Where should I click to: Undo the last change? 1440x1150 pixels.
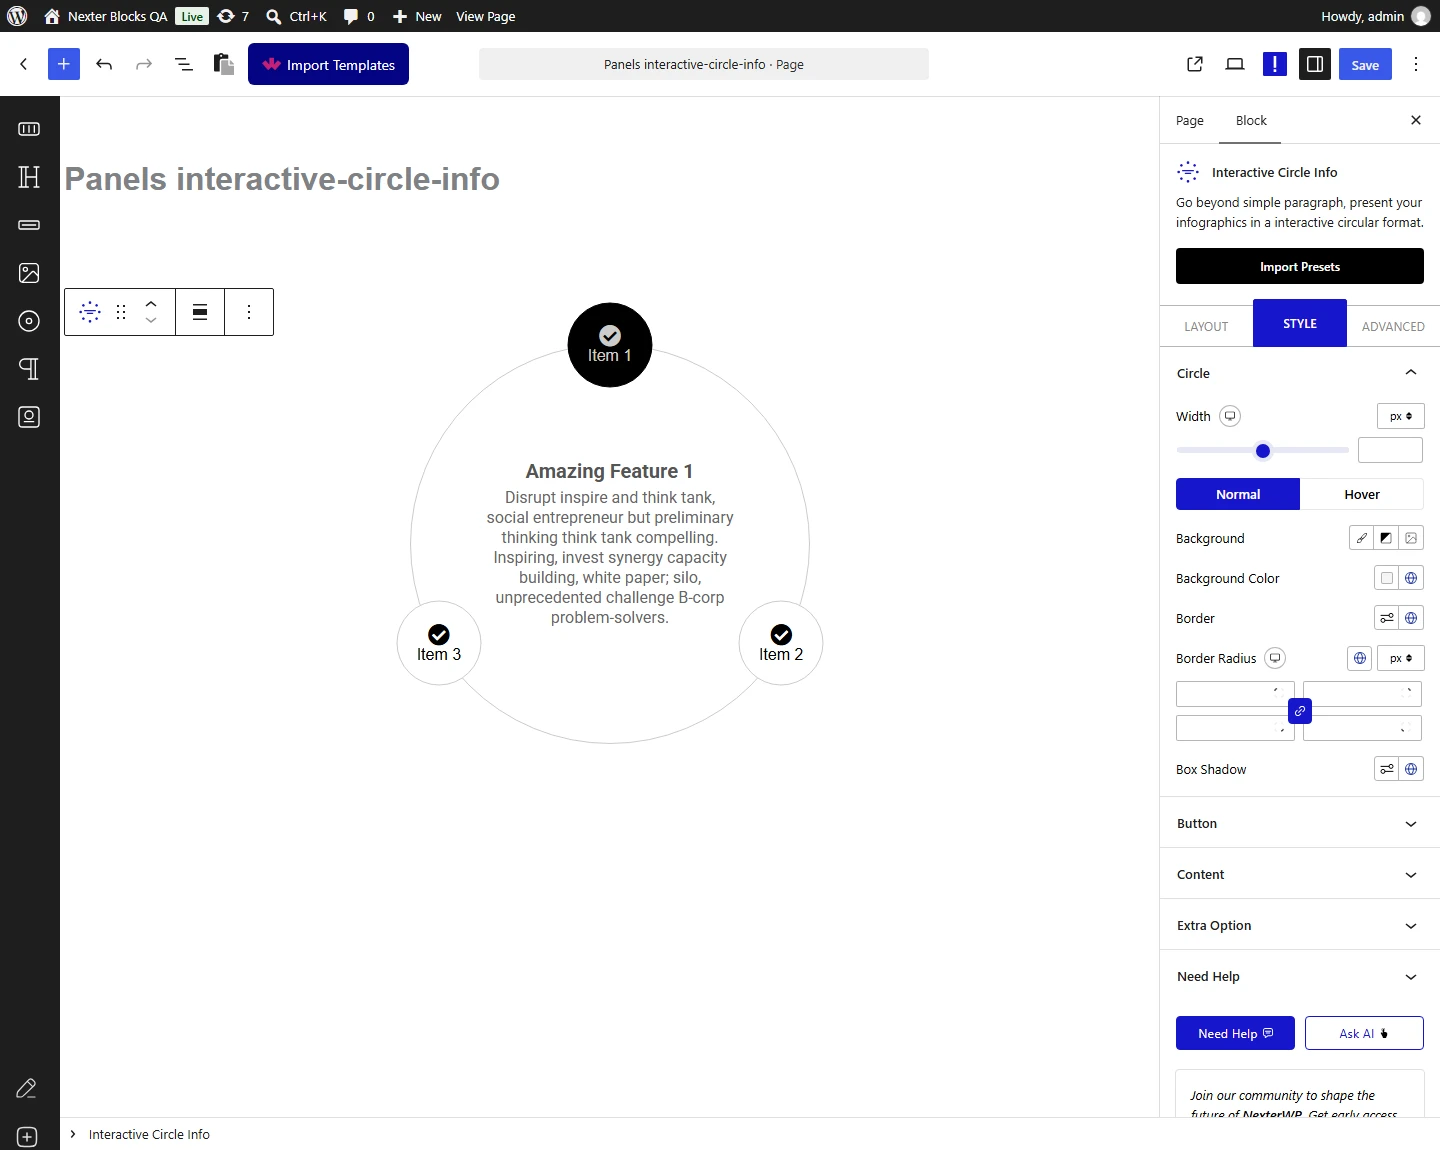104,64
